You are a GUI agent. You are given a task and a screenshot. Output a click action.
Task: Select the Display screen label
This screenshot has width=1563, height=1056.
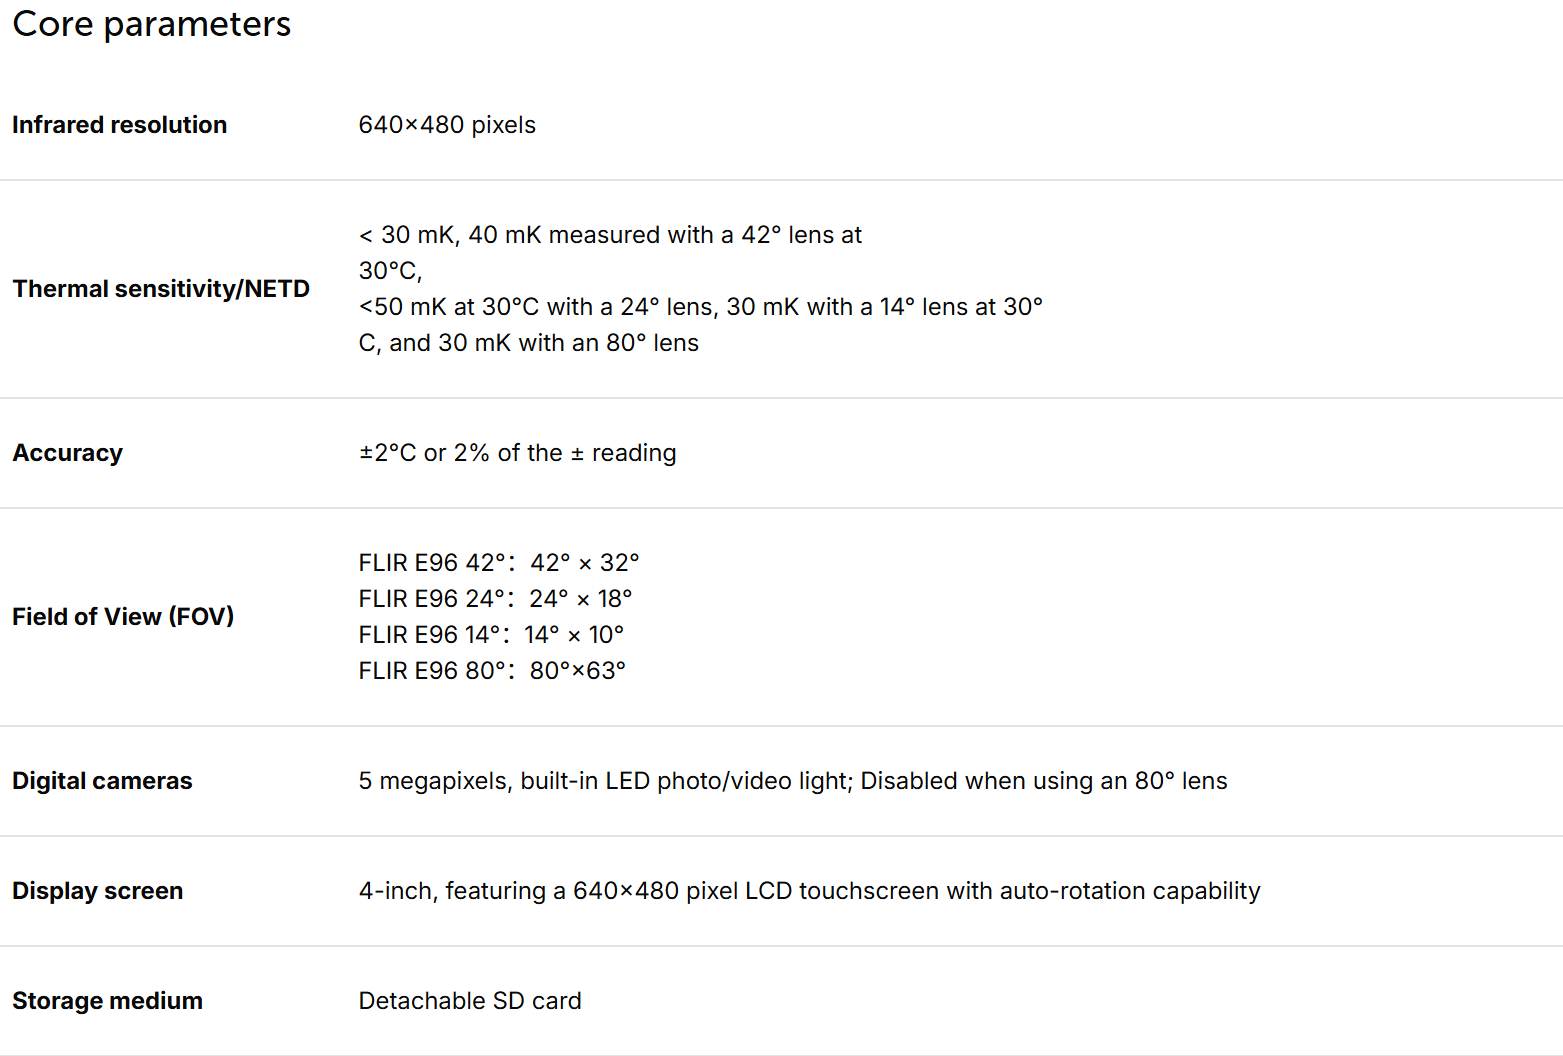[x=97, y=891]
